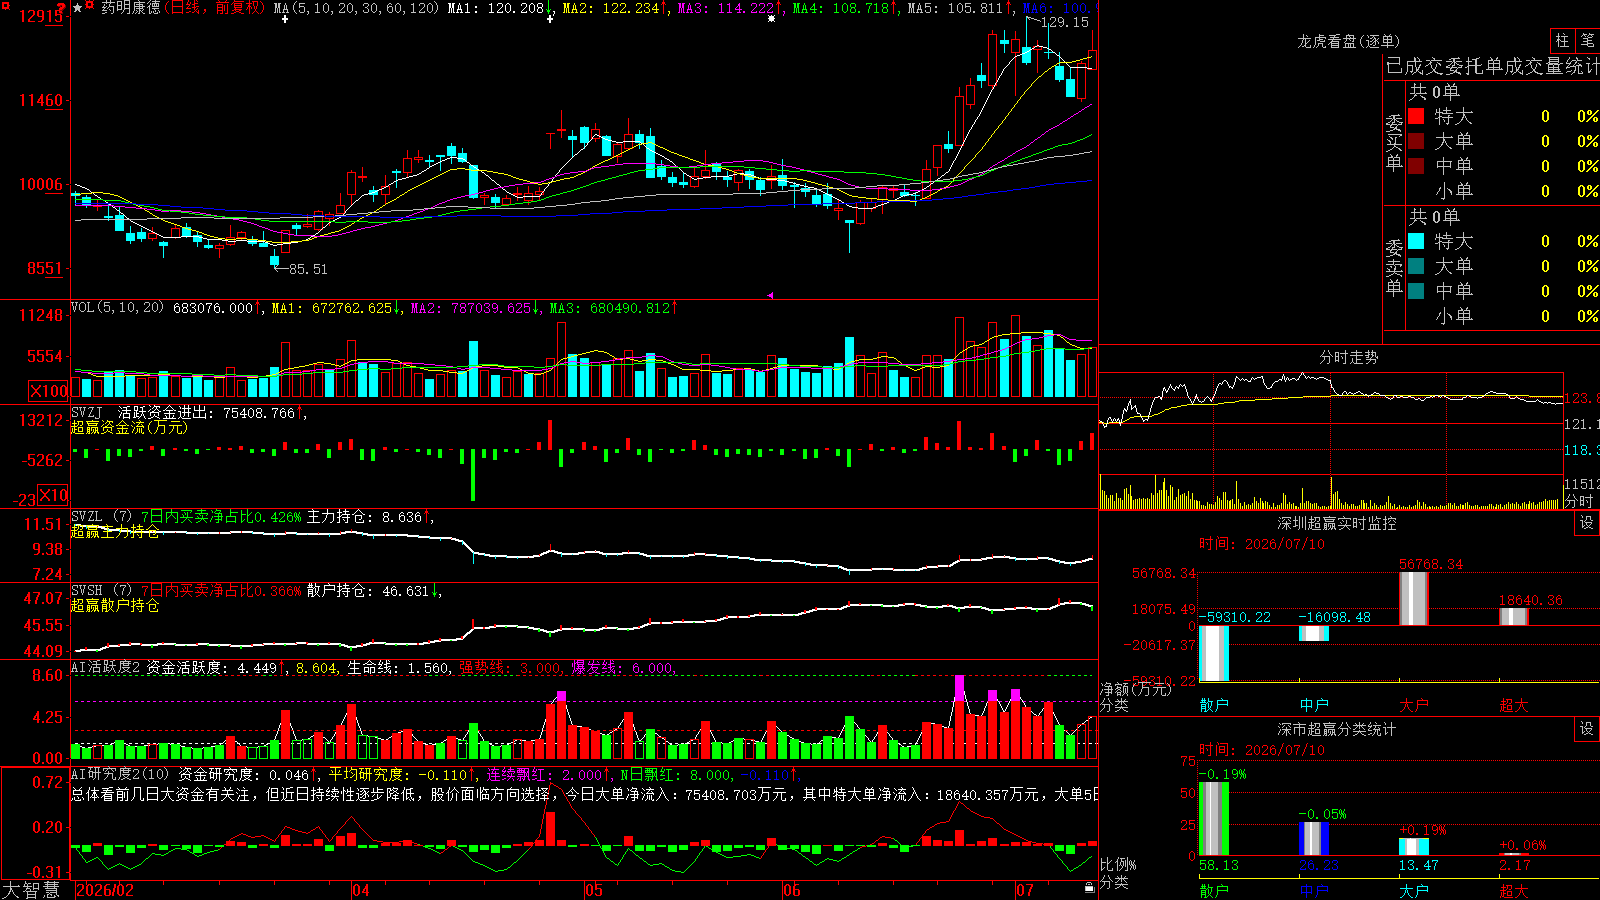Select the teal 中单 sell order swatch
1600x900 pixels.
(1416, 290)
